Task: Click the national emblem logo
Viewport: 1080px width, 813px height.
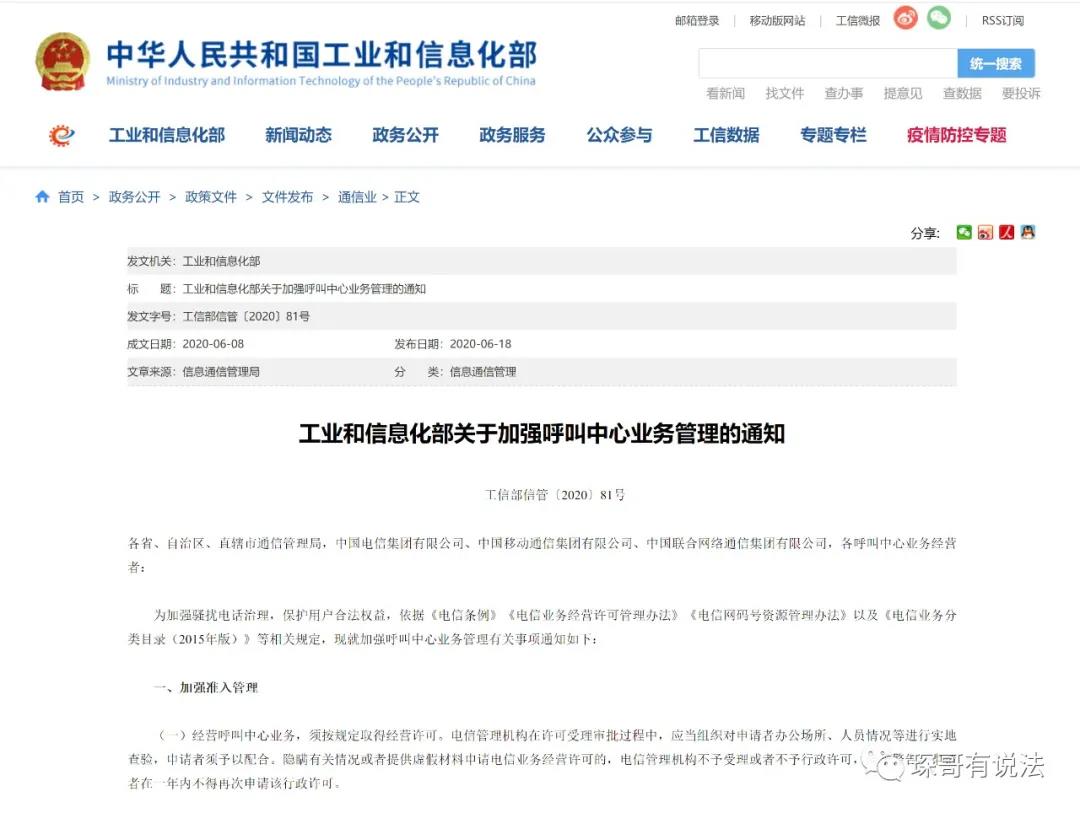Action: tap(62, 62)
